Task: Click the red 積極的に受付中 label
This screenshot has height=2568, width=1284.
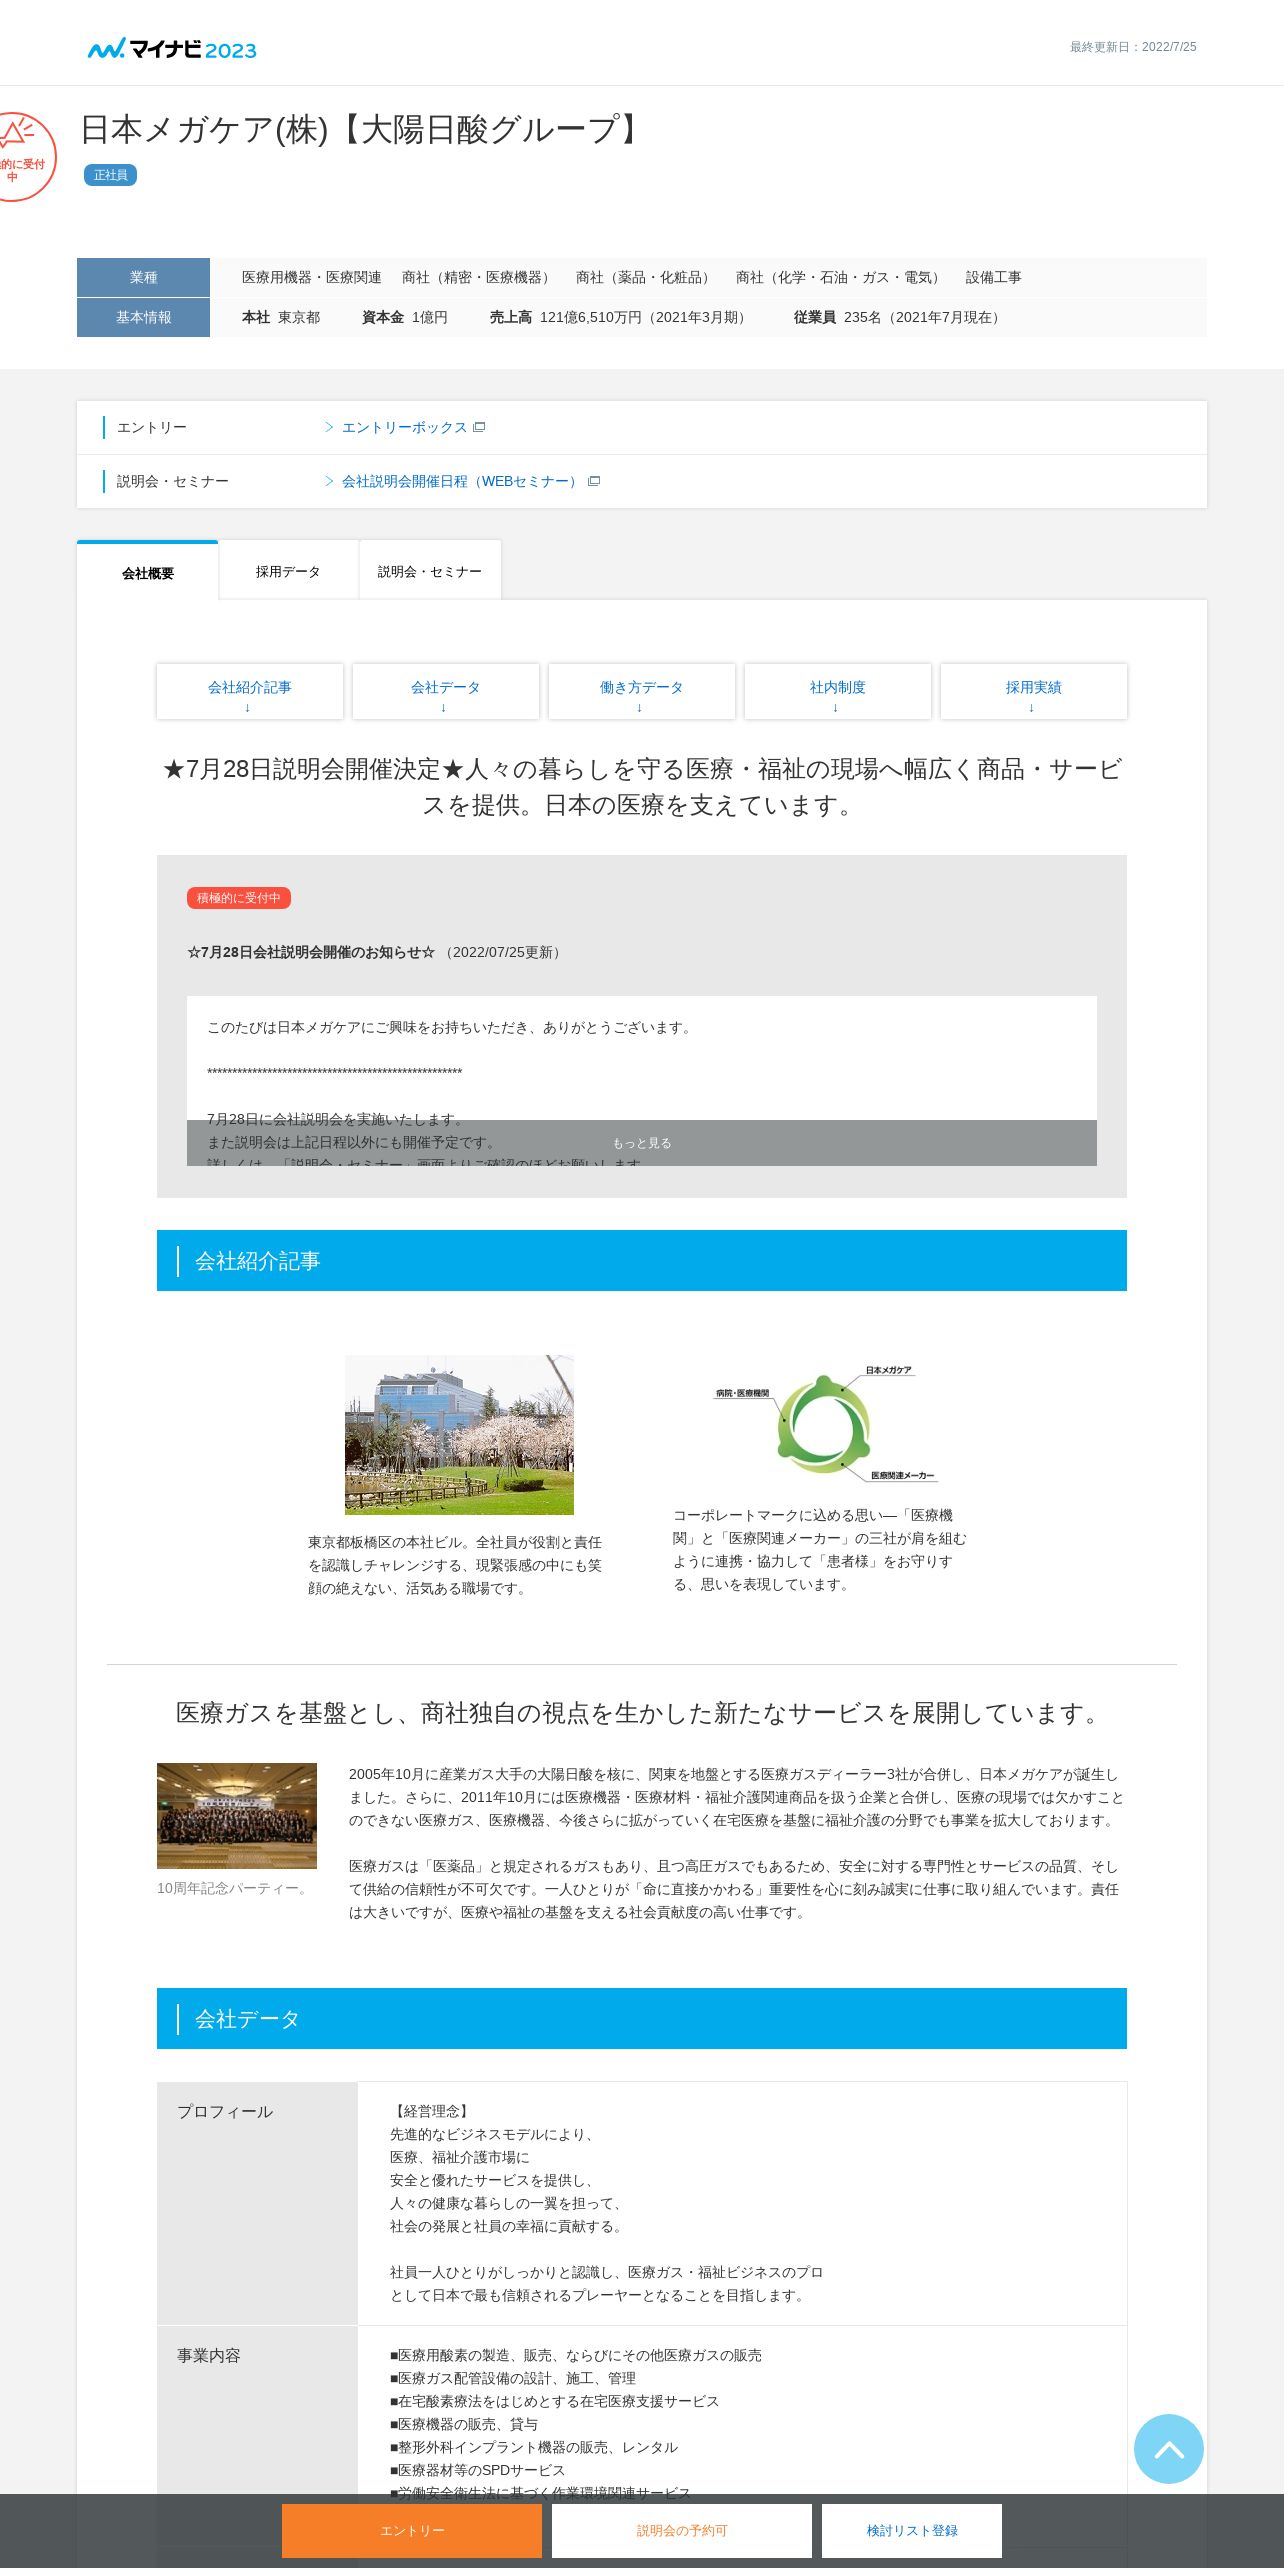Action: coord(238,898)
